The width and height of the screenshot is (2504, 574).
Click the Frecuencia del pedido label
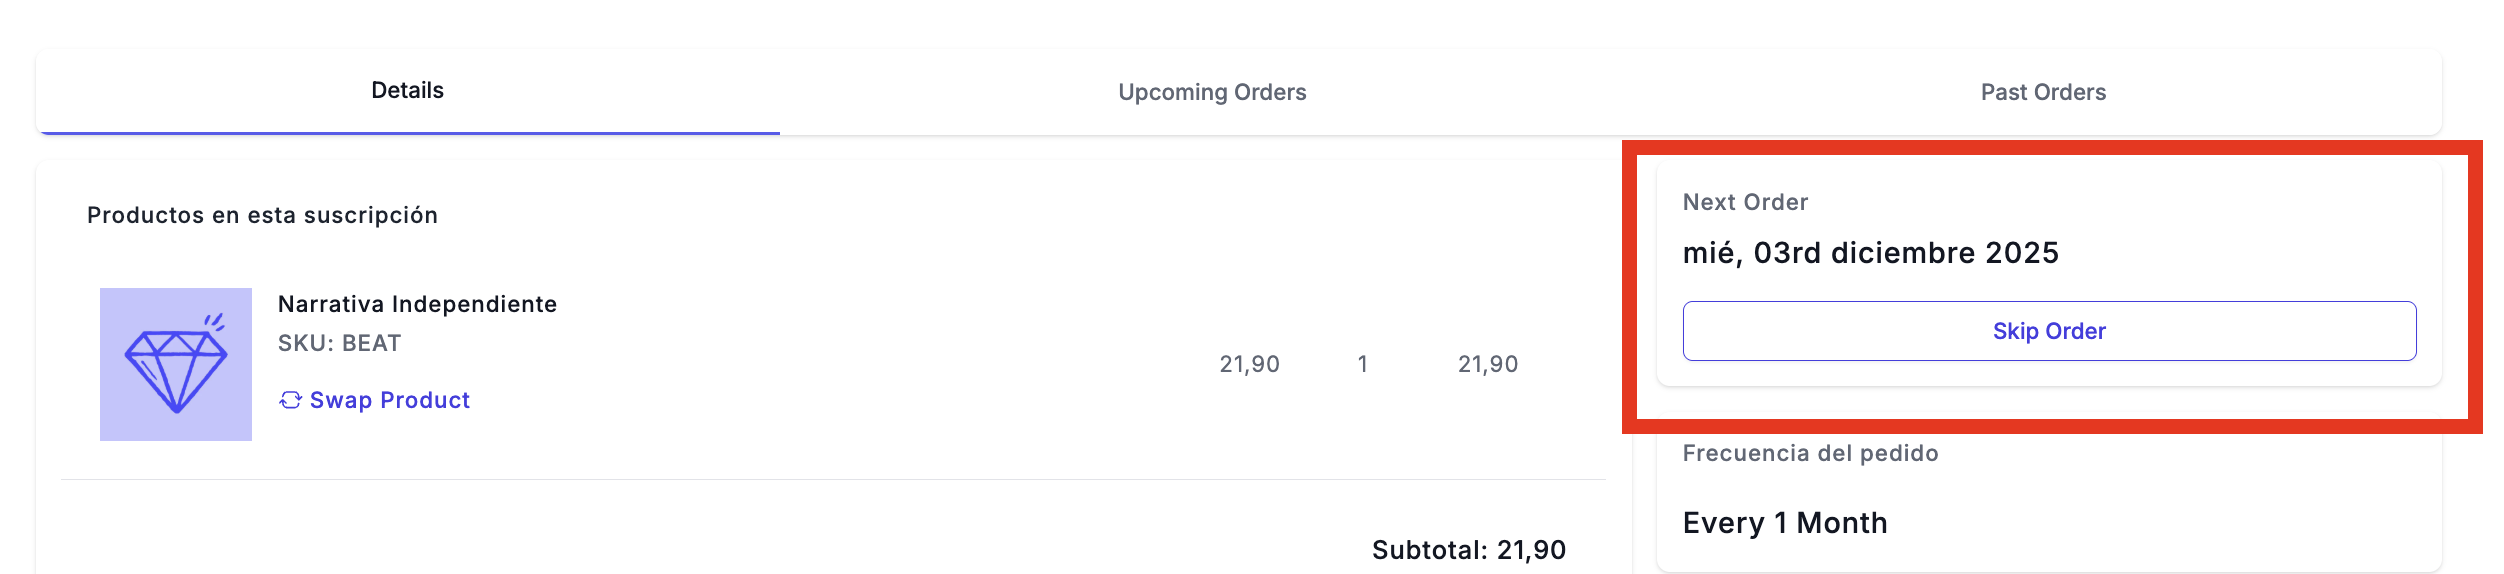(1810, 453)
